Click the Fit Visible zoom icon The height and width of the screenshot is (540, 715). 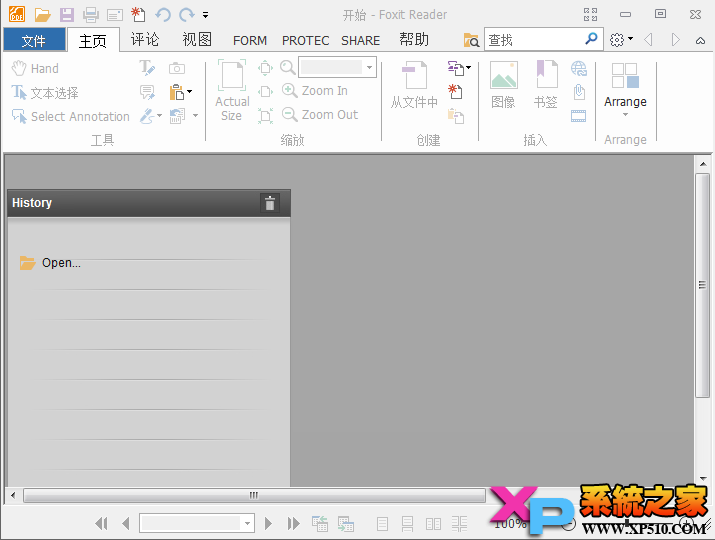265,116
